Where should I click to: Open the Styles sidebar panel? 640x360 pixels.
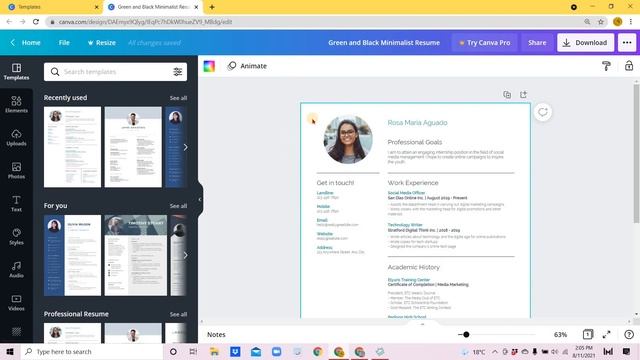[16, 236]
